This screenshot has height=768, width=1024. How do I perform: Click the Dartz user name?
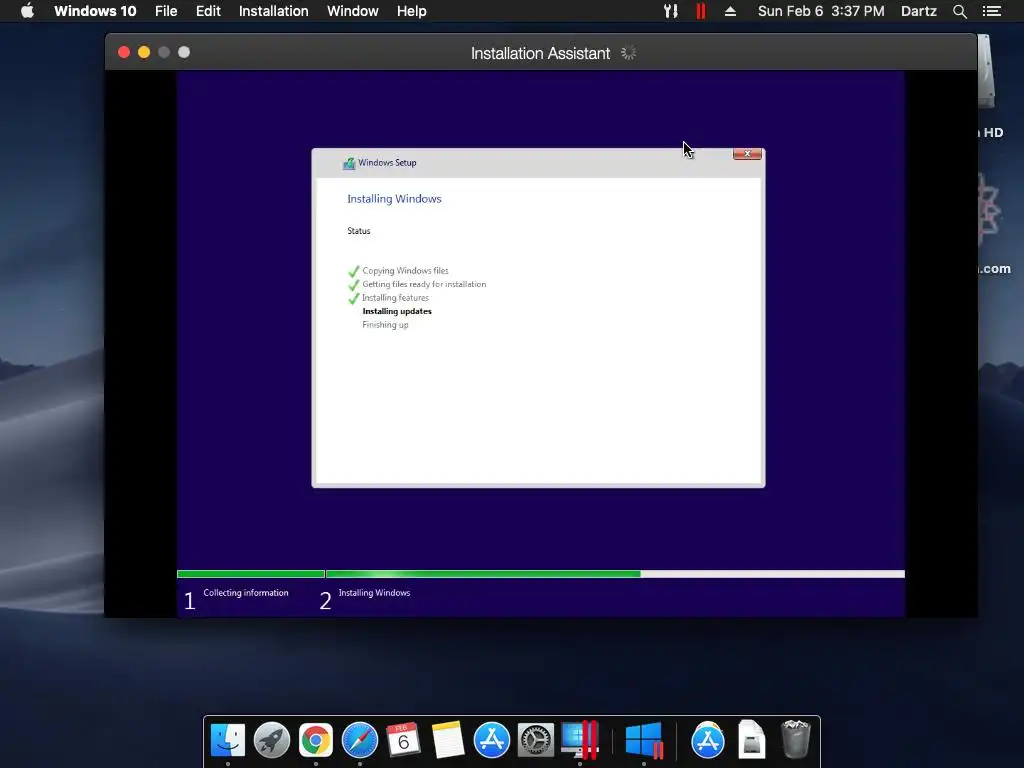(x=918, y=11)
